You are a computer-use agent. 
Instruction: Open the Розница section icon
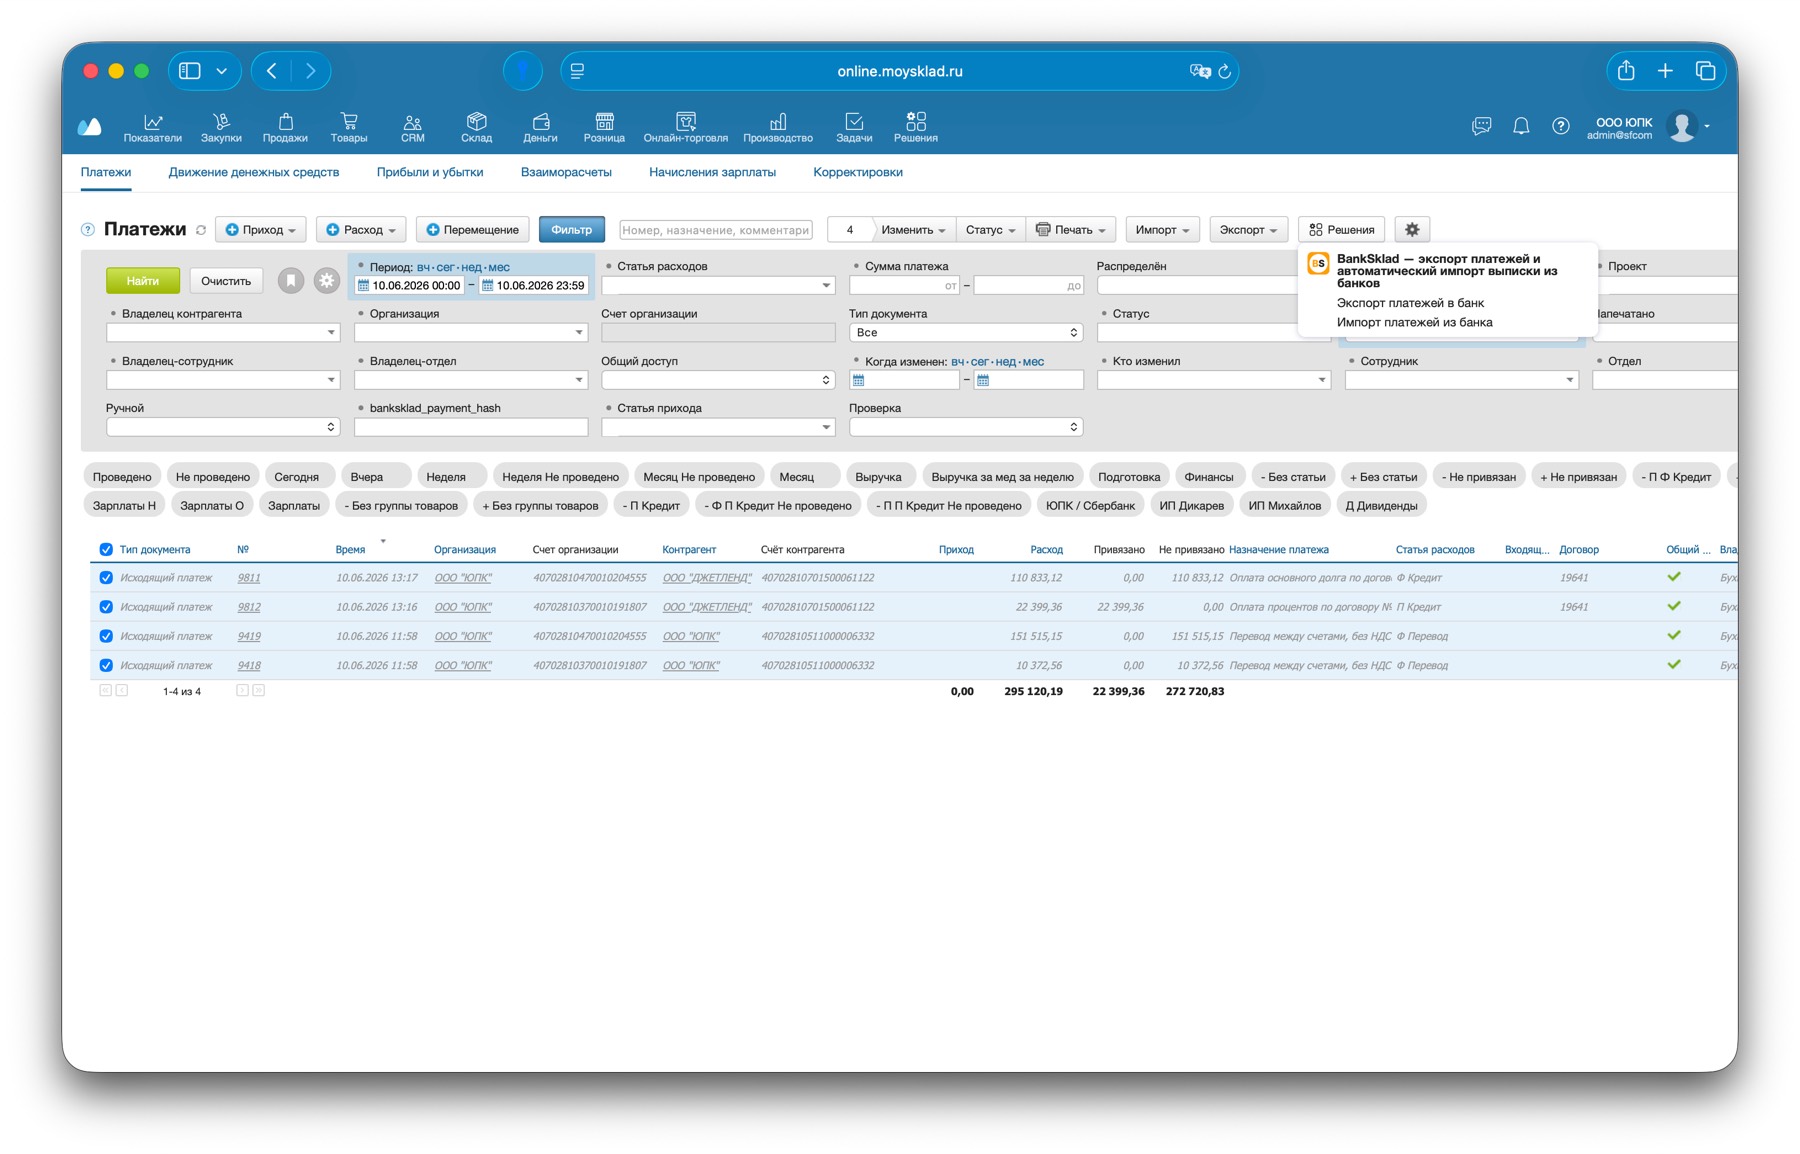[x=604, y=121]
